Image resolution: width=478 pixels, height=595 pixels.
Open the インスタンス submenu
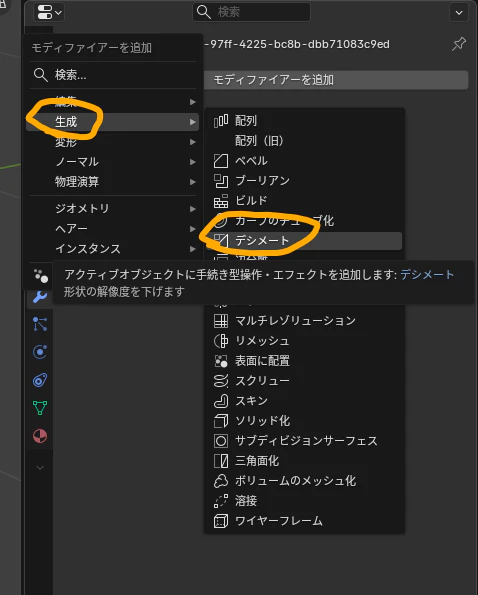(x=113, y=249)
